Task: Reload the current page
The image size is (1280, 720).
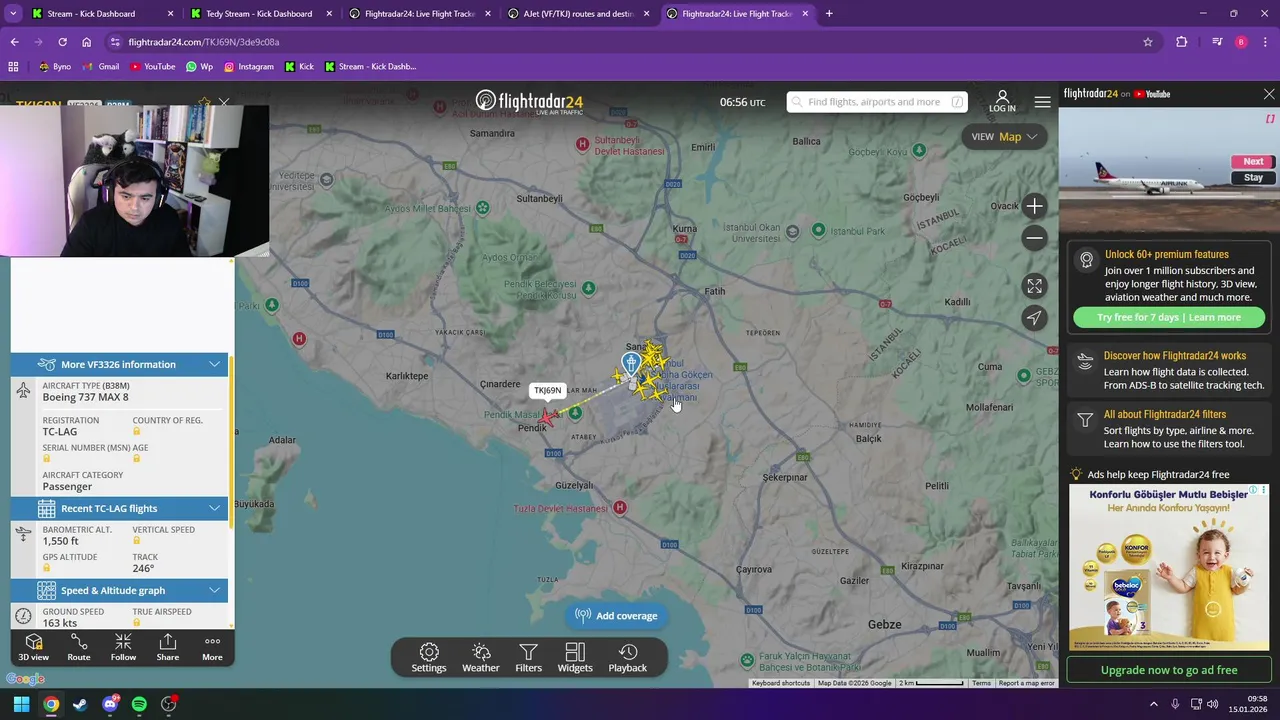Action: (62, 42)
